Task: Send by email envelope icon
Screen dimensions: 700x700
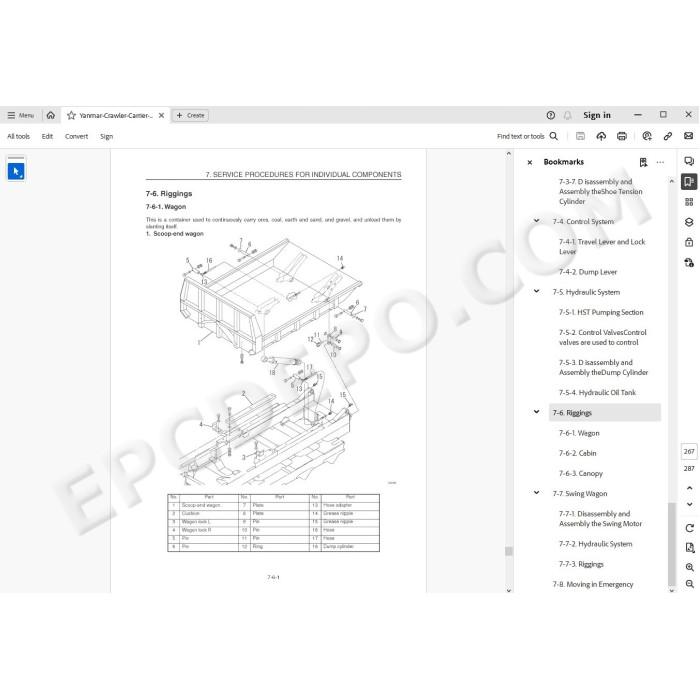Action: point(688,136)
